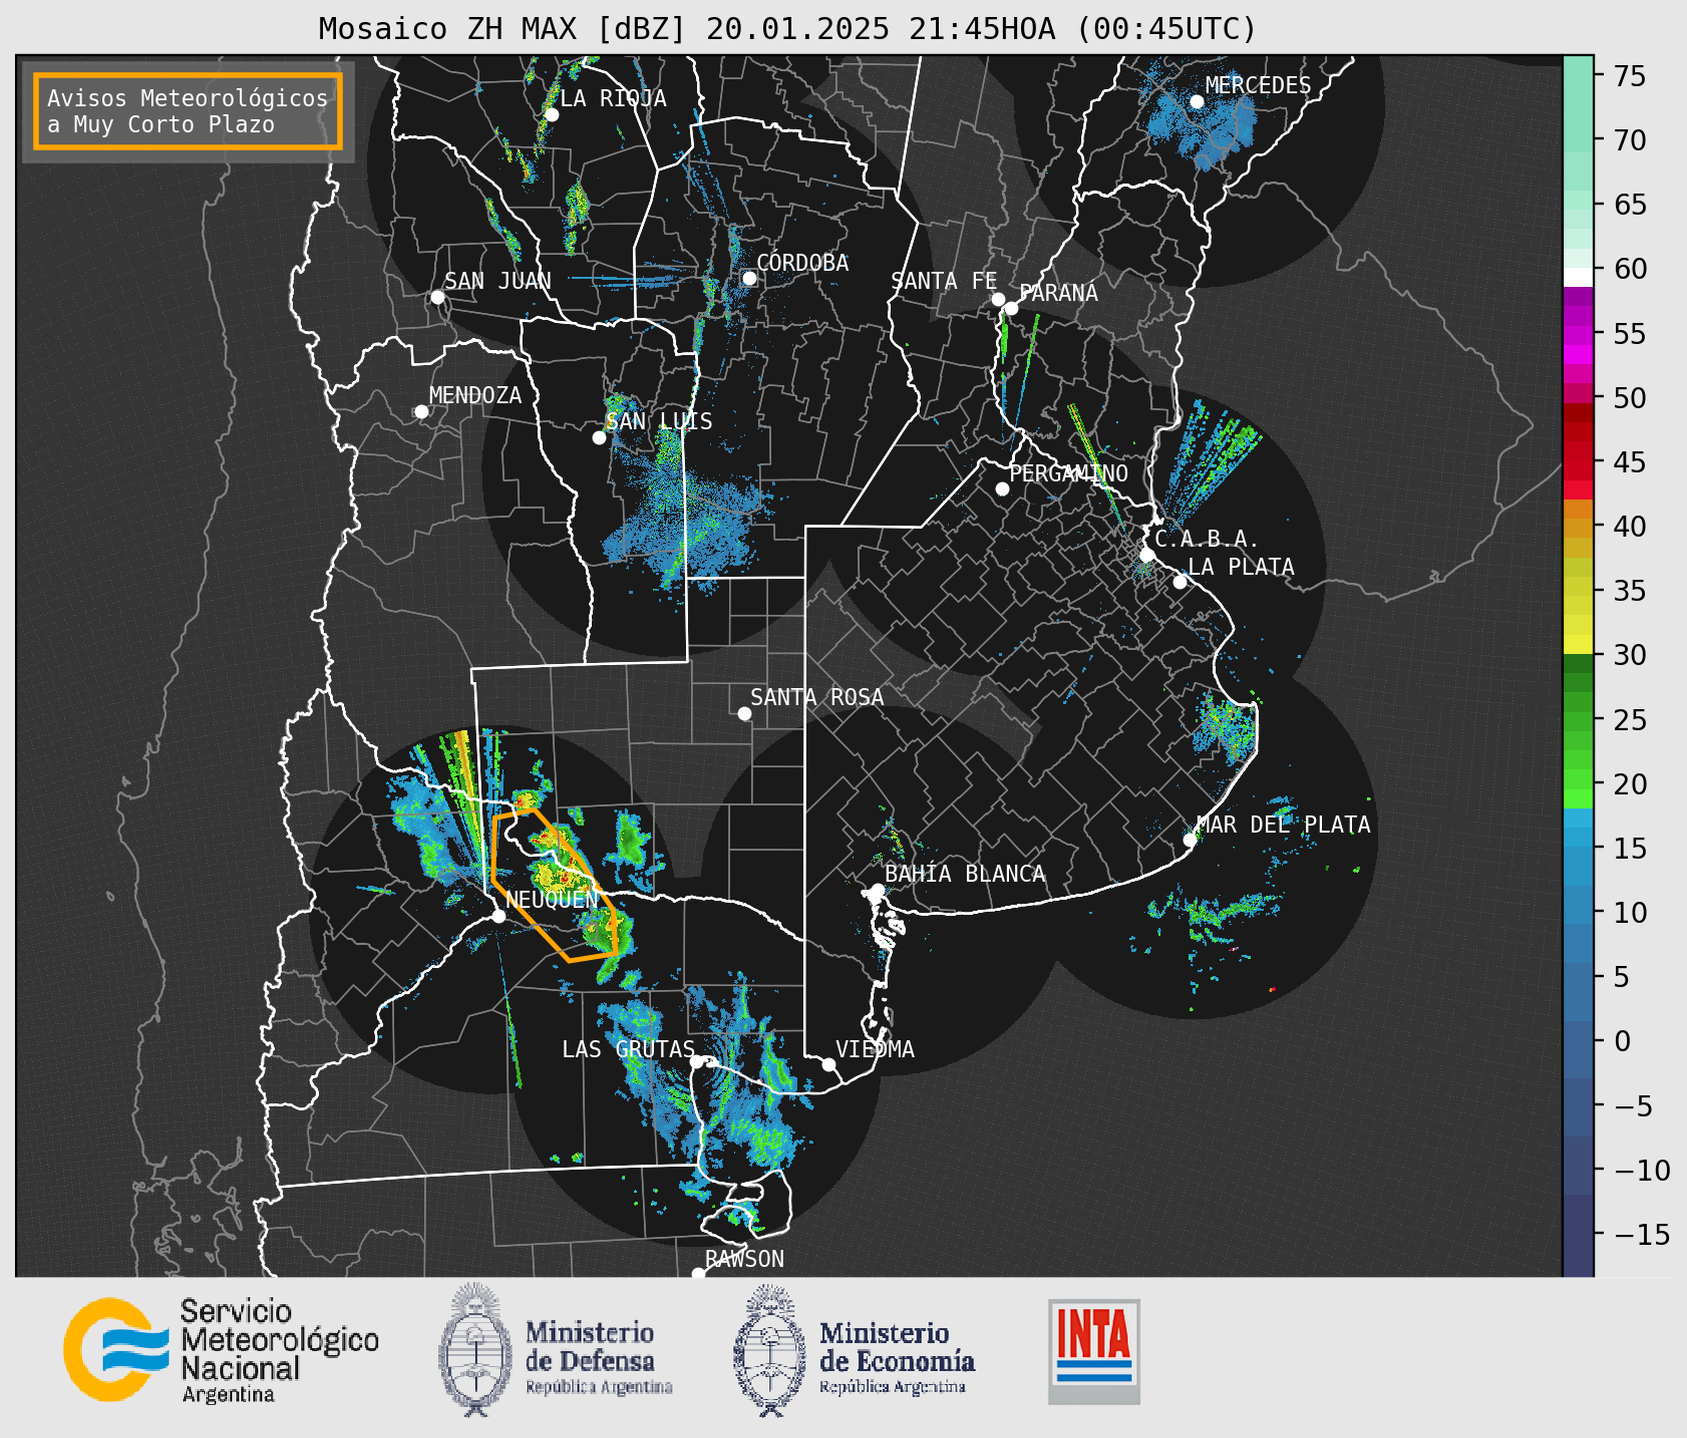
Task: Click the Ministerio de Economía emblem
Action: [768, 1350]
